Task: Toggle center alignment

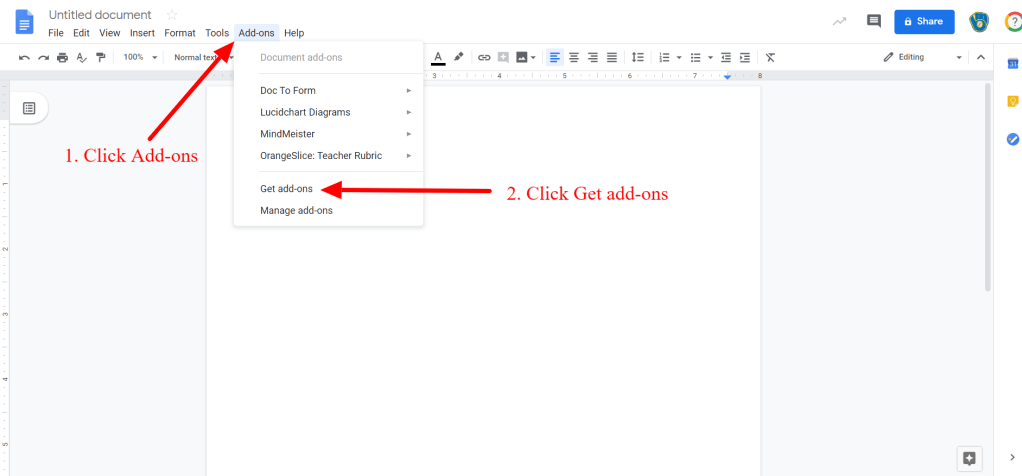Action: (574, 58)
